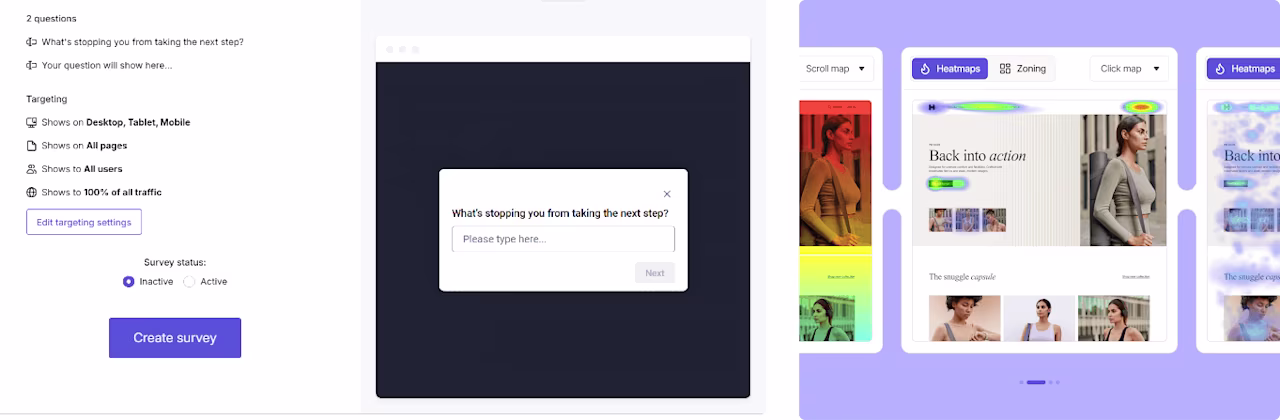The height and width of the screenshot is (420, 1280).
Task: Click the Next button in survey popup
Action: [654, 273]
